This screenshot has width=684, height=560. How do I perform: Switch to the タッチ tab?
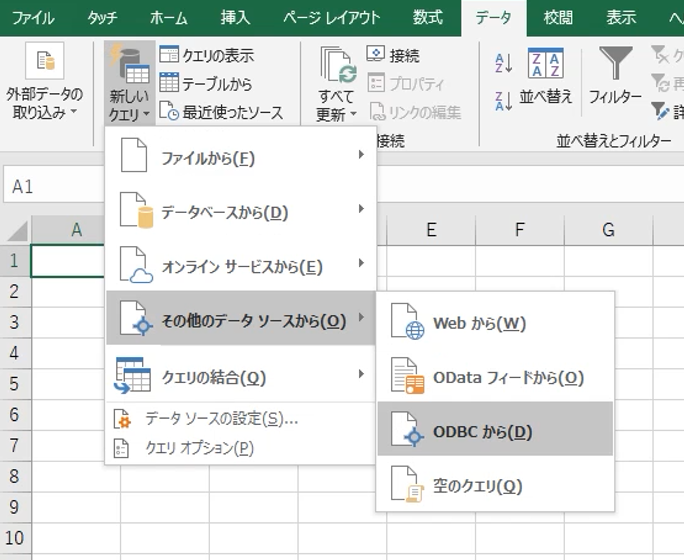click(x=103, y=18)
